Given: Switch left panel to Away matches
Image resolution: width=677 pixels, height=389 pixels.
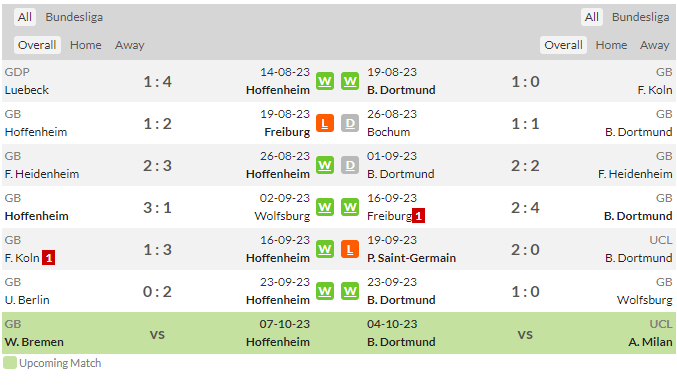Looking at the screenshot, I should [130, 45].
